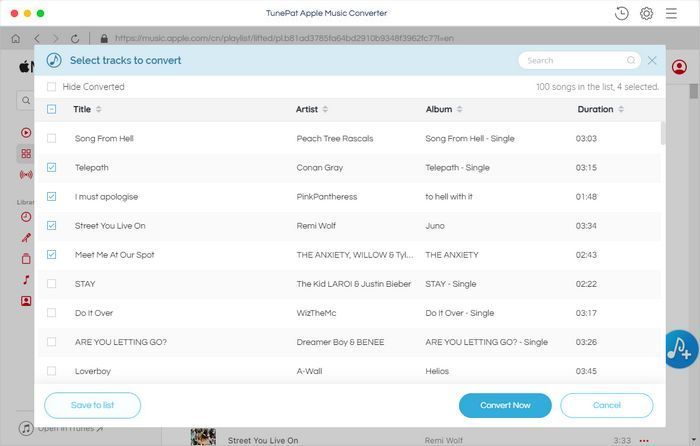
Task: Click album text Helios
Action: coord(437,371)
